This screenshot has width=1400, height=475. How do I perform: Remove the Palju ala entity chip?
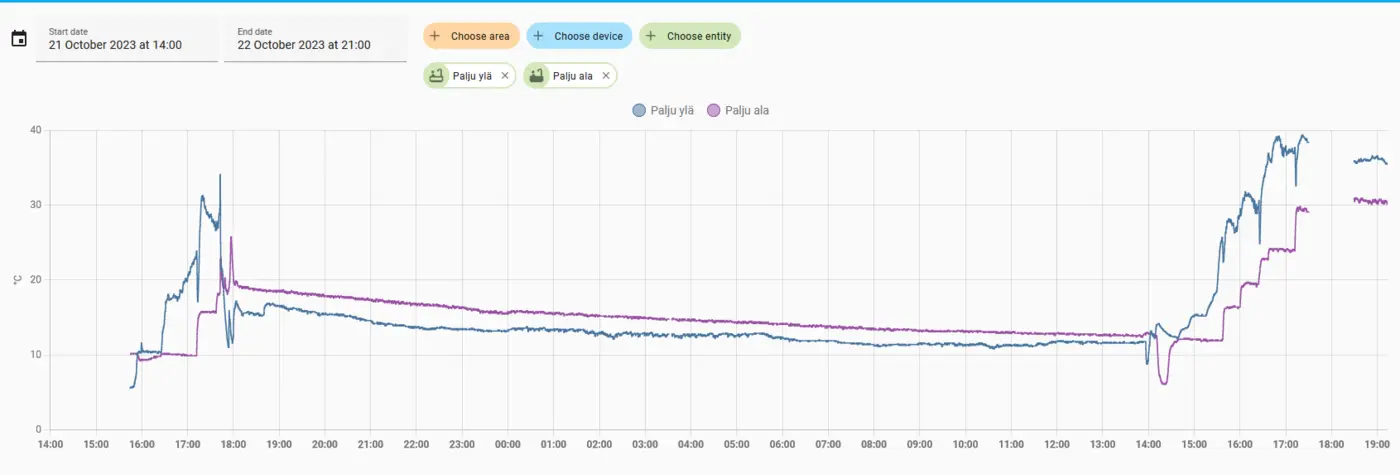(x=605, y=76)
